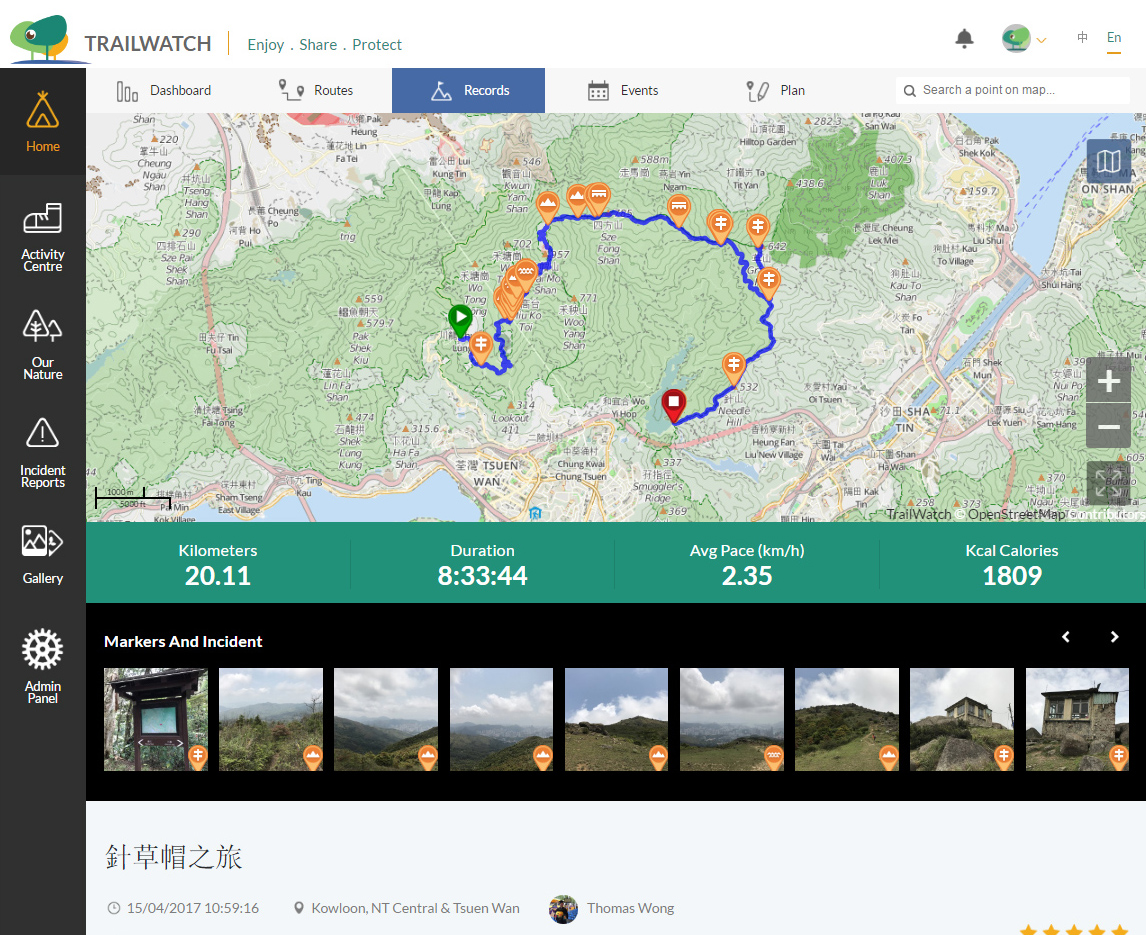Image resolution: width=1146 pixels, height=935 pixels.
Task: Click the red finish marker on map
Action: pos(674,405)
